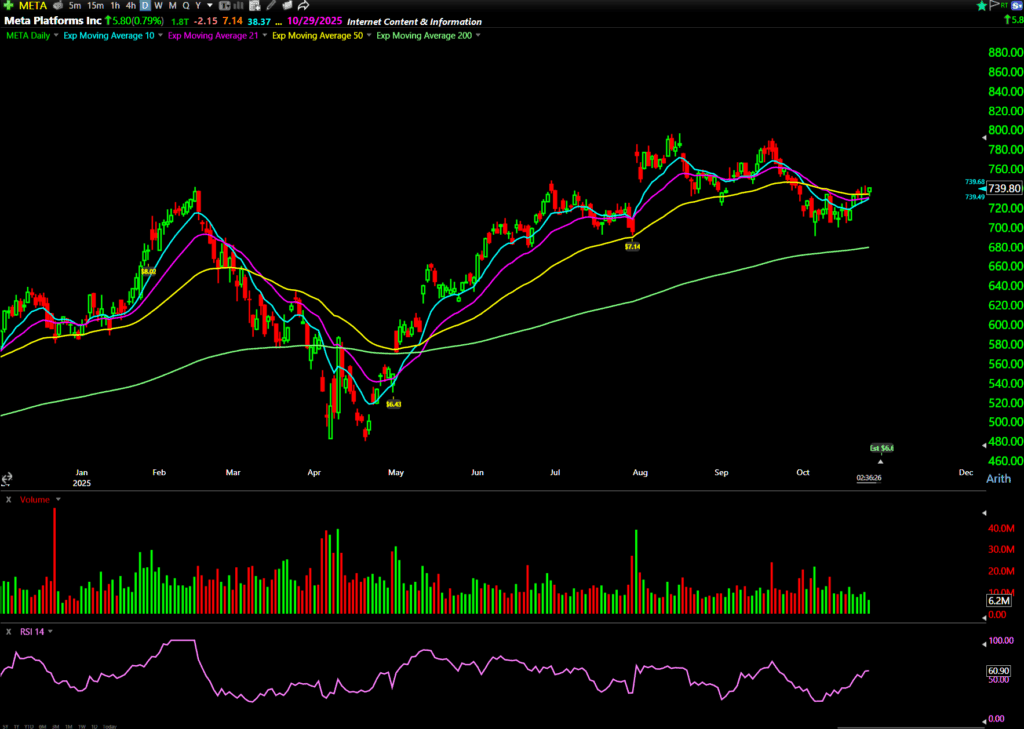Viewport: 1024px width, 729px height.
Task: Open the notes icon in toolbar
Action: click(254, 6)
